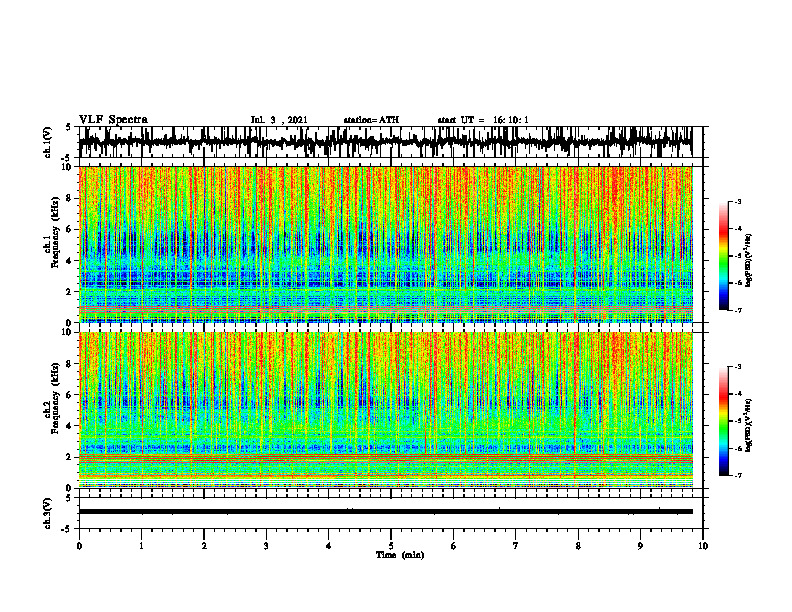792x612 pixels.
Task: Click the 0 tick on the time axis
Action: [79, 546]
